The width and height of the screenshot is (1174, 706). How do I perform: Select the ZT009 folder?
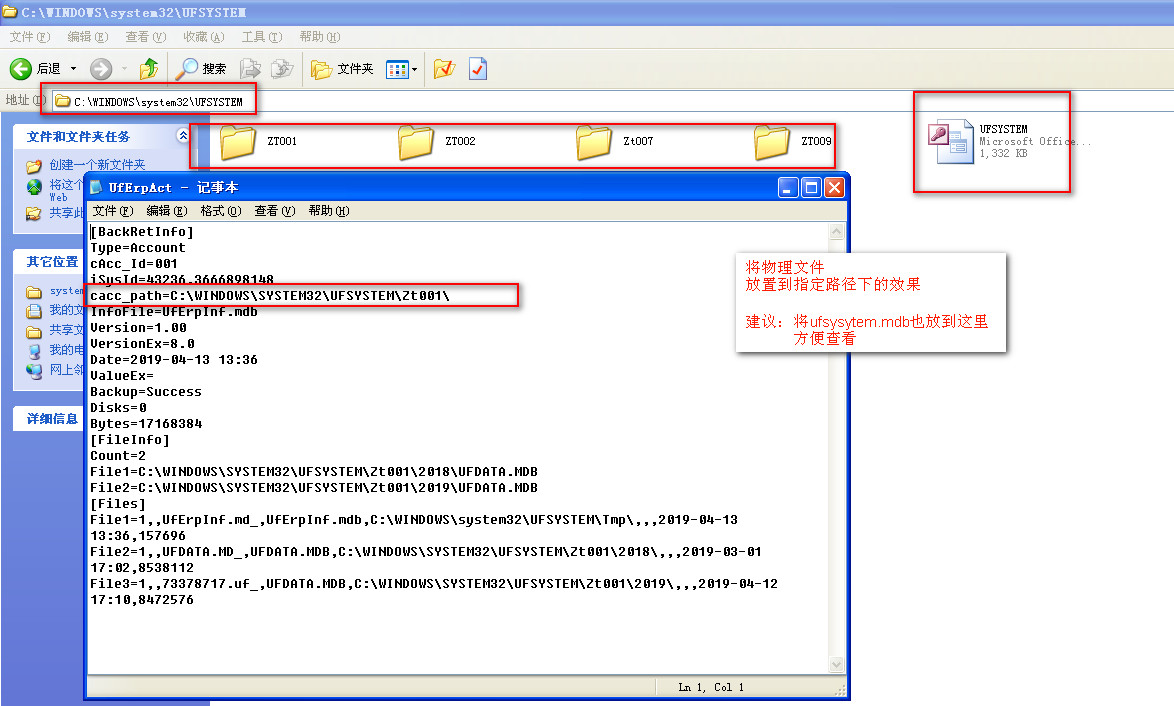tap(772, 142)
